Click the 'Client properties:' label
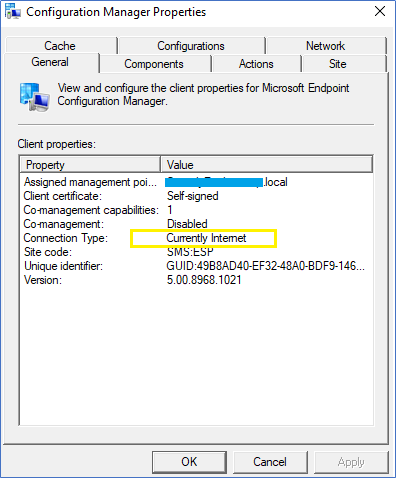The width and height of the screenshot is (396, 478). [57, 144]
